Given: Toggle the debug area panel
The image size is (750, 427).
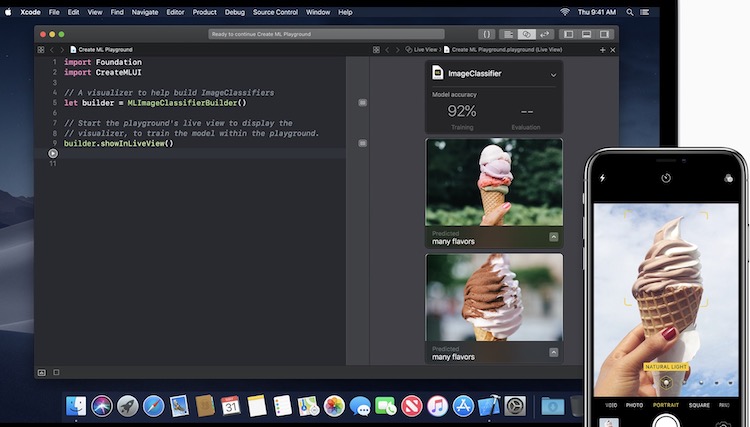Looking at the screenshot, I should point(586,34).
